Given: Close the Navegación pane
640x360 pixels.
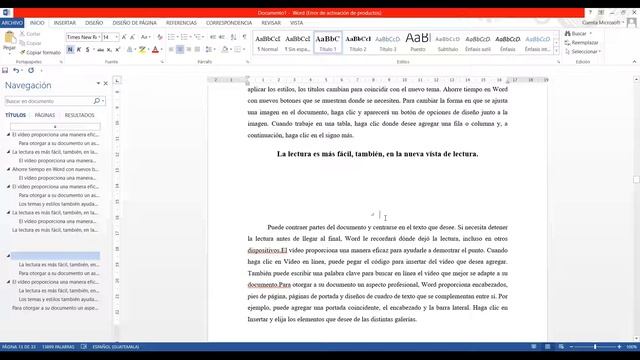Looking at the screenshot, I should (106, 83).
